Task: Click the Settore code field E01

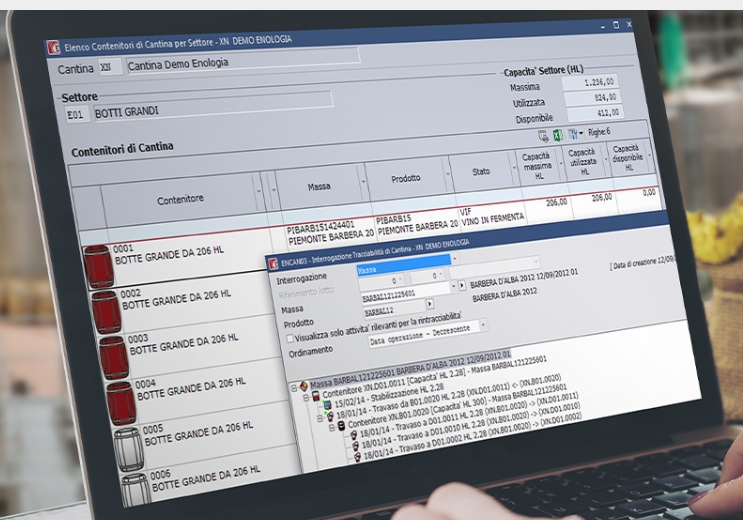Action: tap(77, 114)
